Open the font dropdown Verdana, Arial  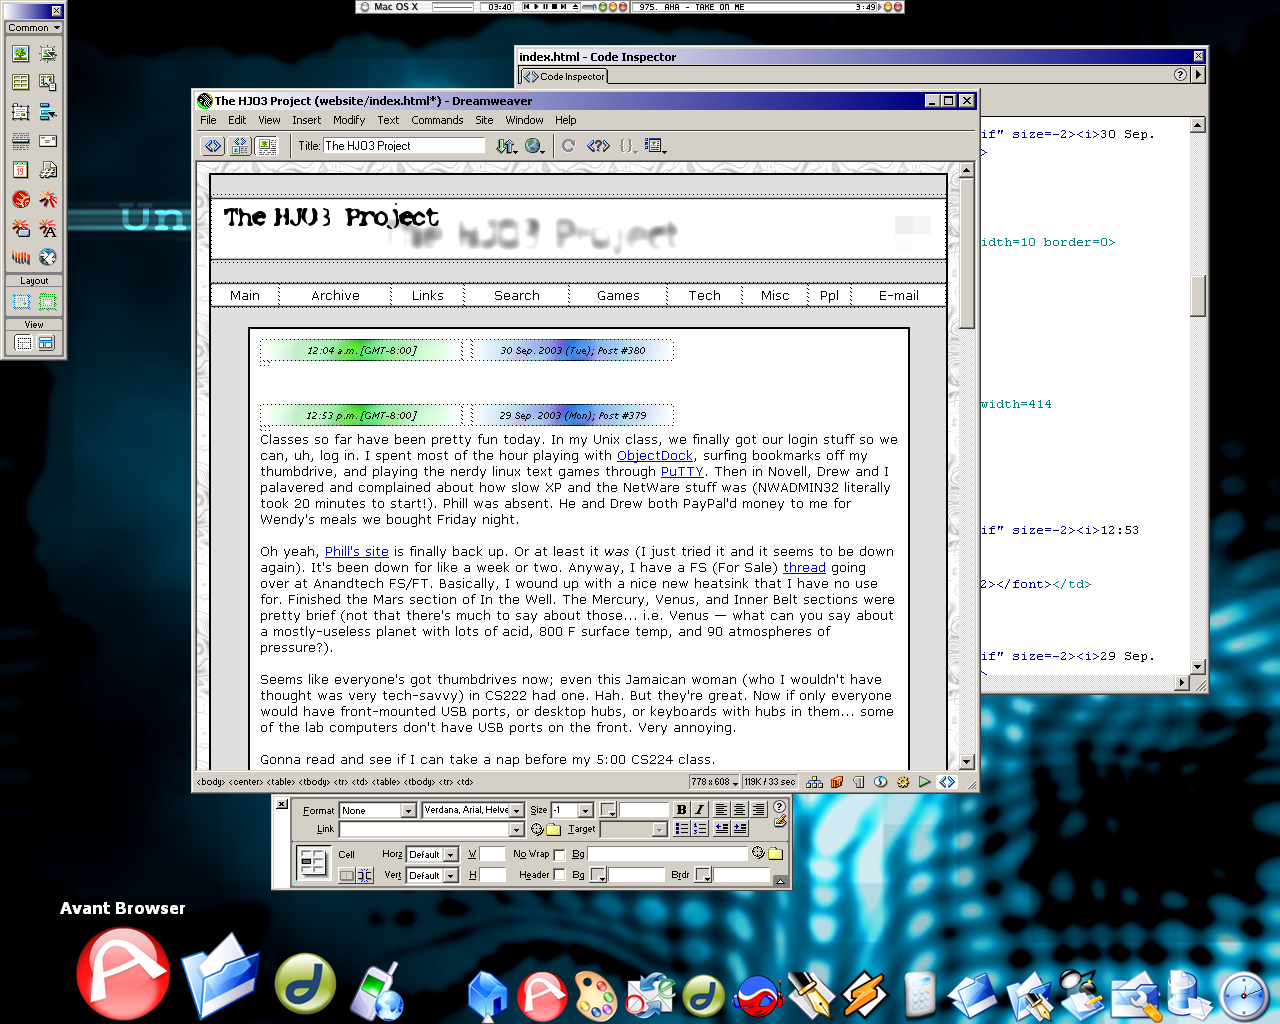click(x=473, y=810)
